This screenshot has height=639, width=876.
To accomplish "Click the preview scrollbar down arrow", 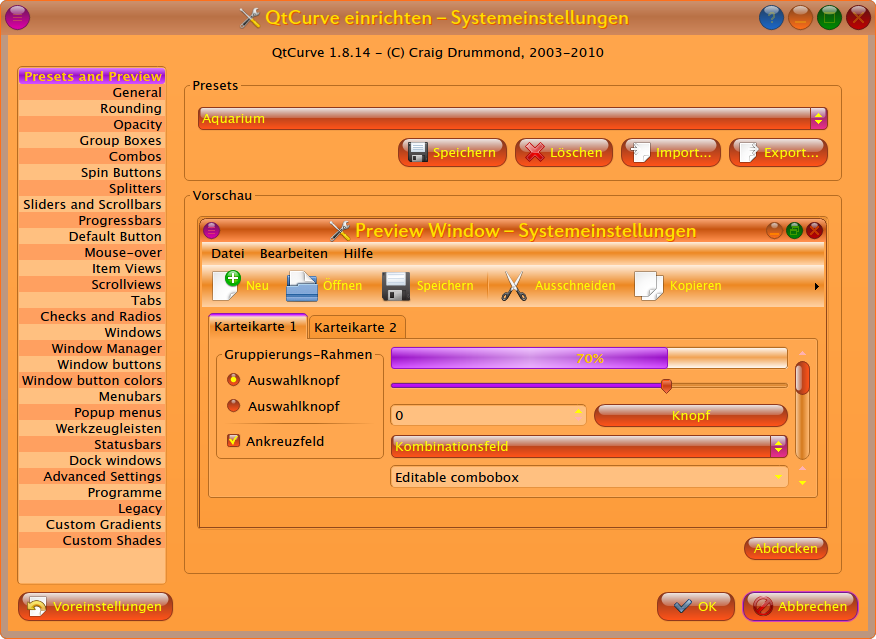I will pyautogui.click(x=802, y=483).
